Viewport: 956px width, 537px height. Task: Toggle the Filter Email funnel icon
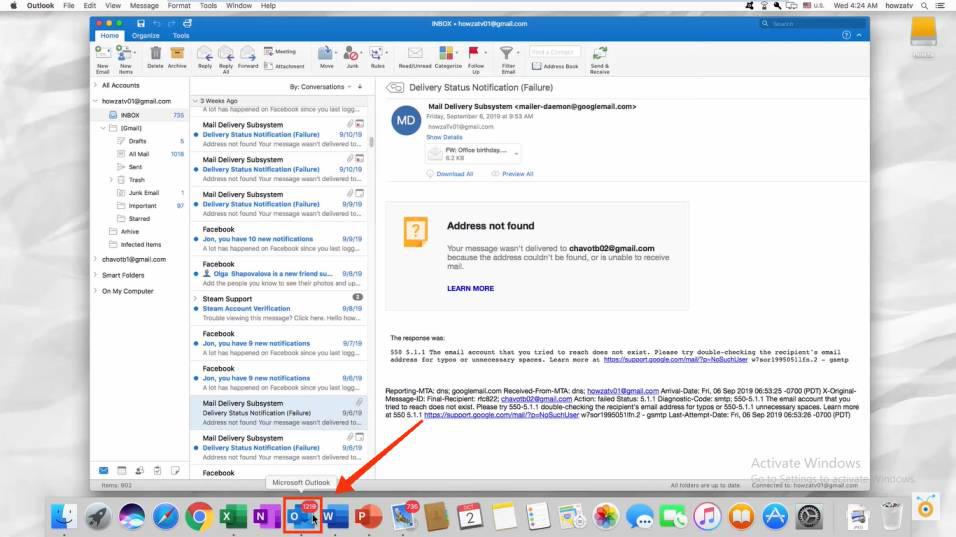pyautogui.click(x=506, y=53)
